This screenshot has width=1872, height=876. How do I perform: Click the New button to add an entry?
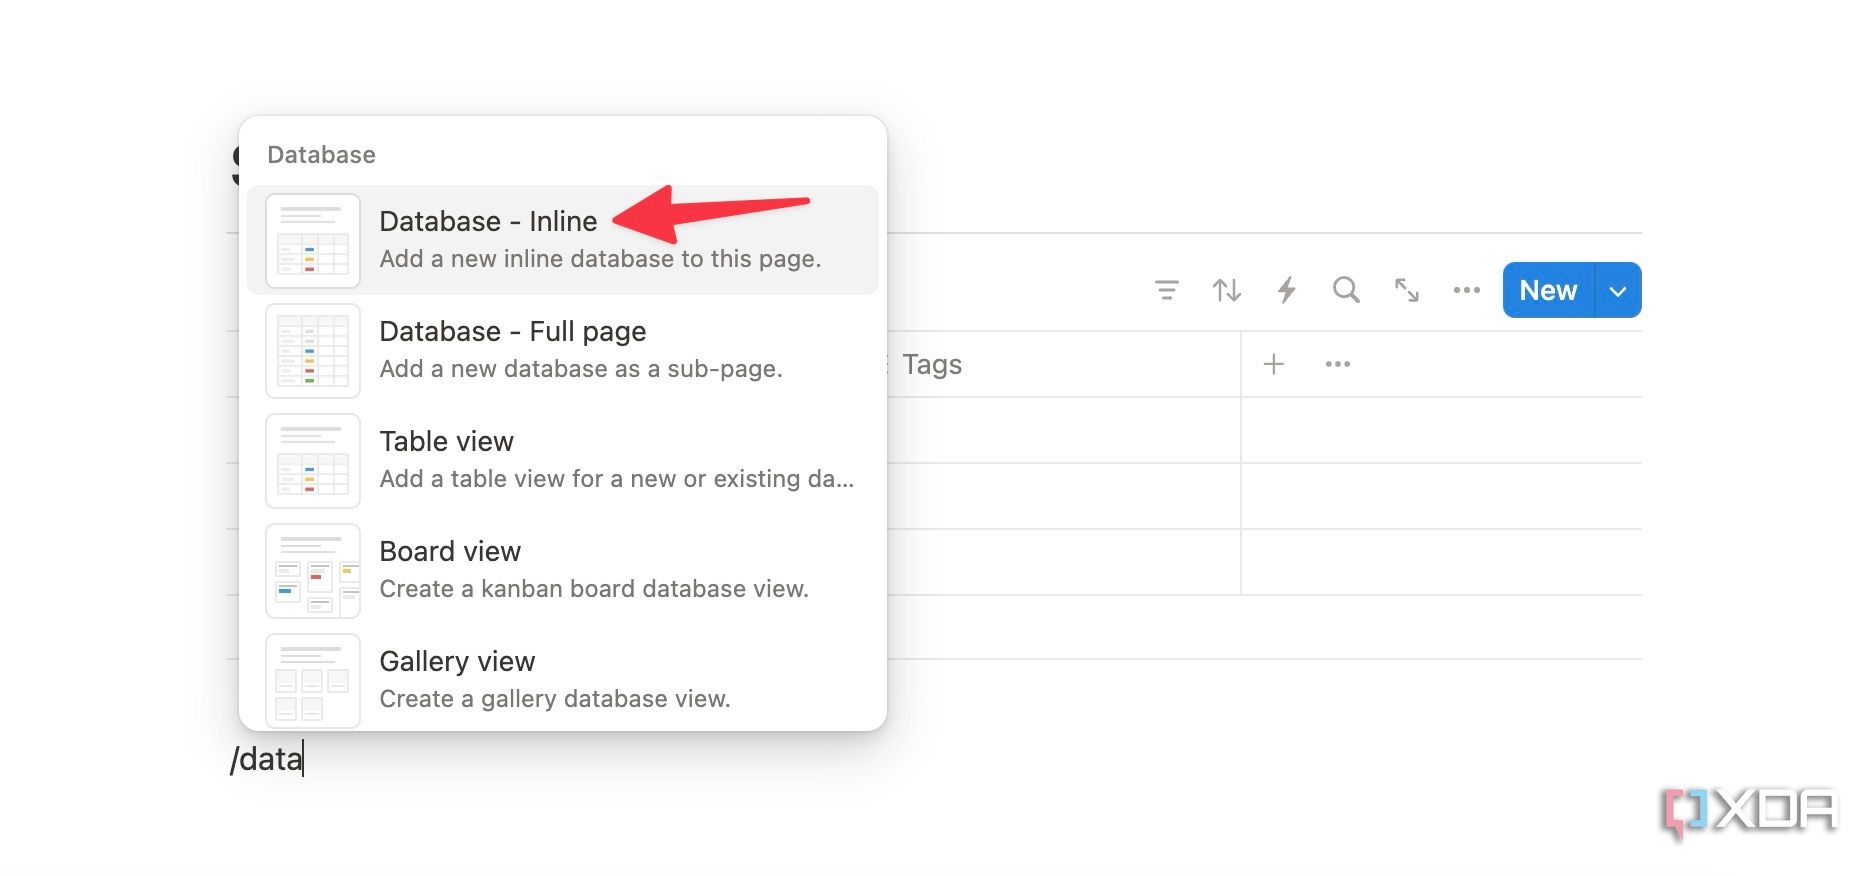tap(1546, 290)
